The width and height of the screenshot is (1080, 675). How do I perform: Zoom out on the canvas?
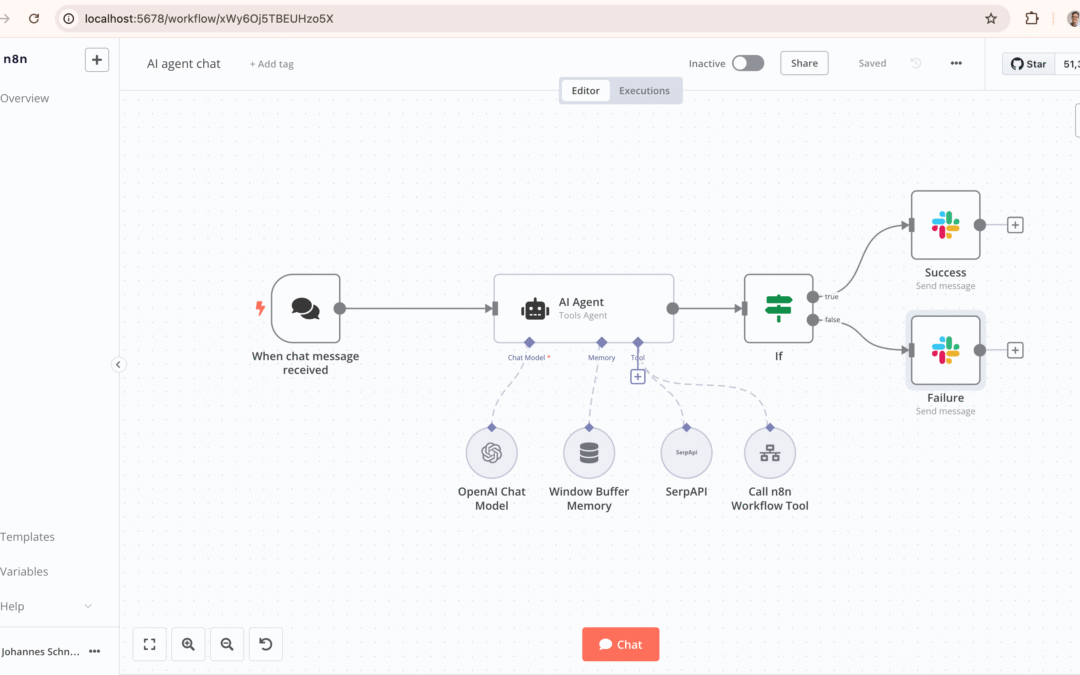(227, 644)
